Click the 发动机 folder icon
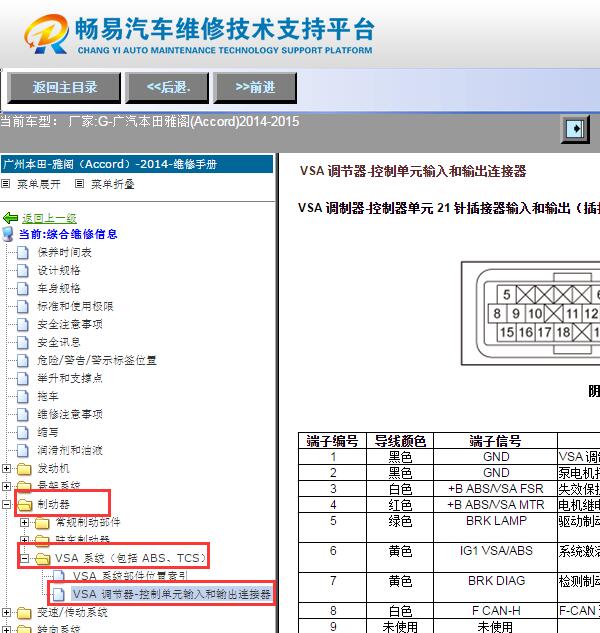 (x=24, y=469)
